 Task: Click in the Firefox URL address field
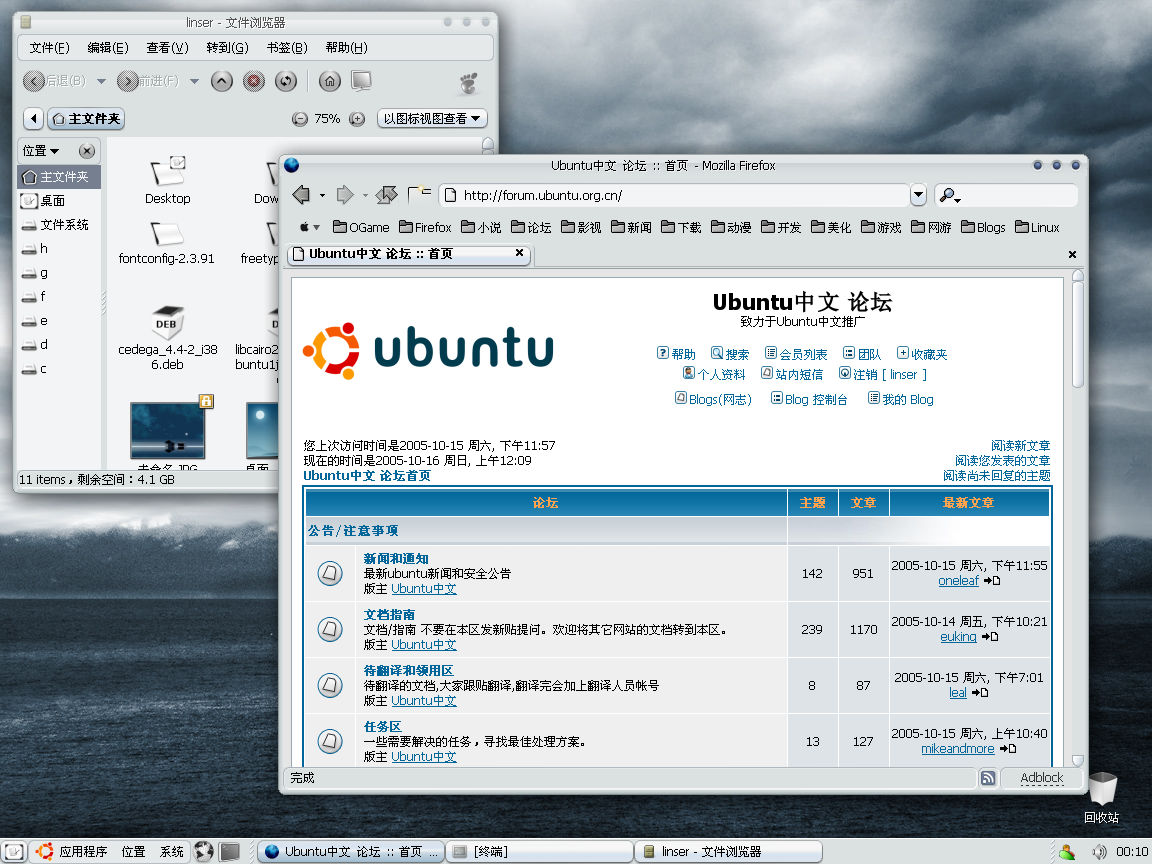click(676, 195)
